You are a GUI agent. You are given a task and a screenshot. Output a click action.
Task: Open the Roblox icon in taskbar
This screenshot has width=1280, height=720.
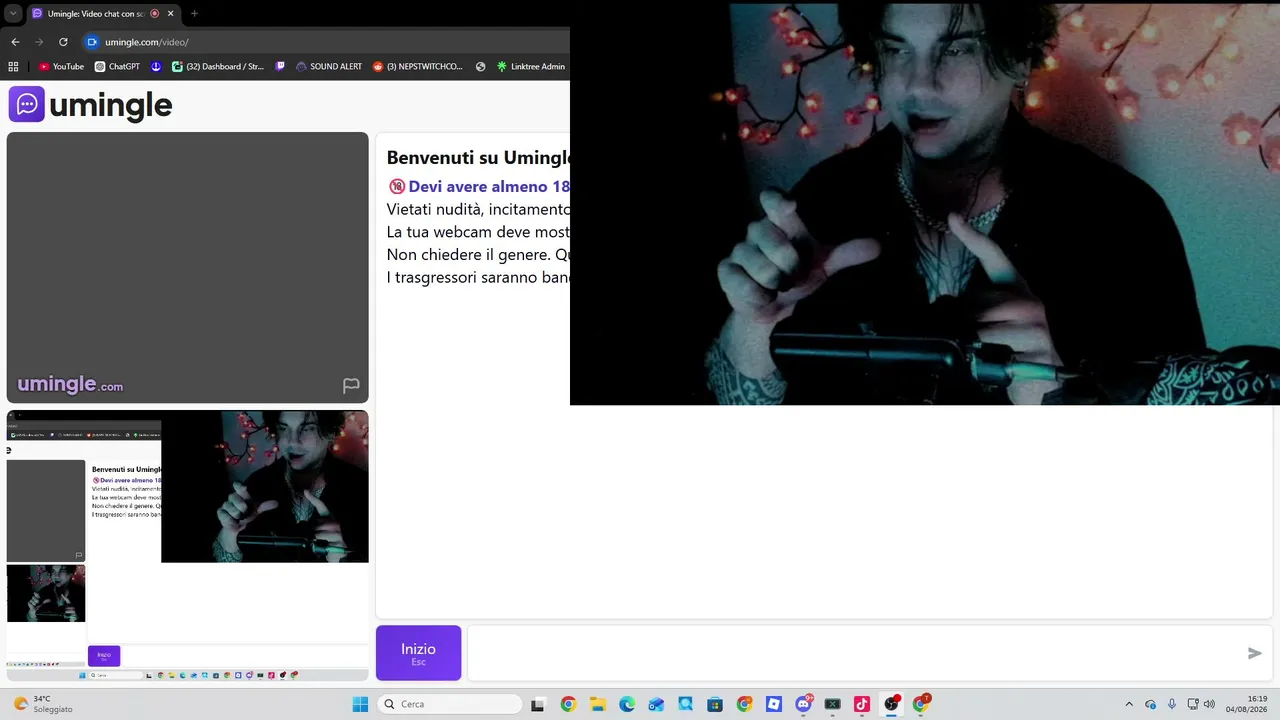pos(774,704)
